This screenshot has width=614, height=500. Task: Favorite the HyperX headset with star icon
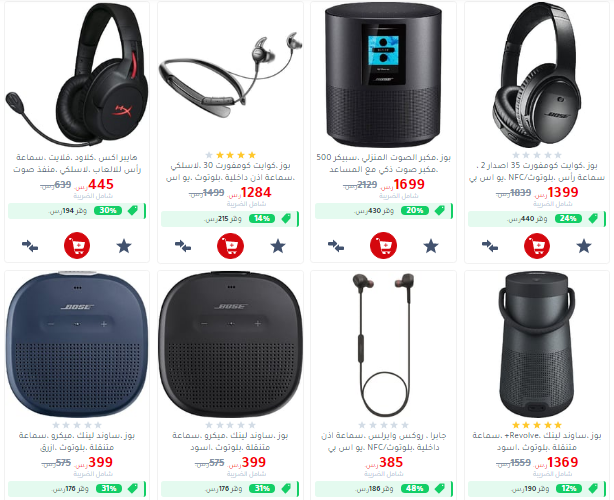(124, 246)
